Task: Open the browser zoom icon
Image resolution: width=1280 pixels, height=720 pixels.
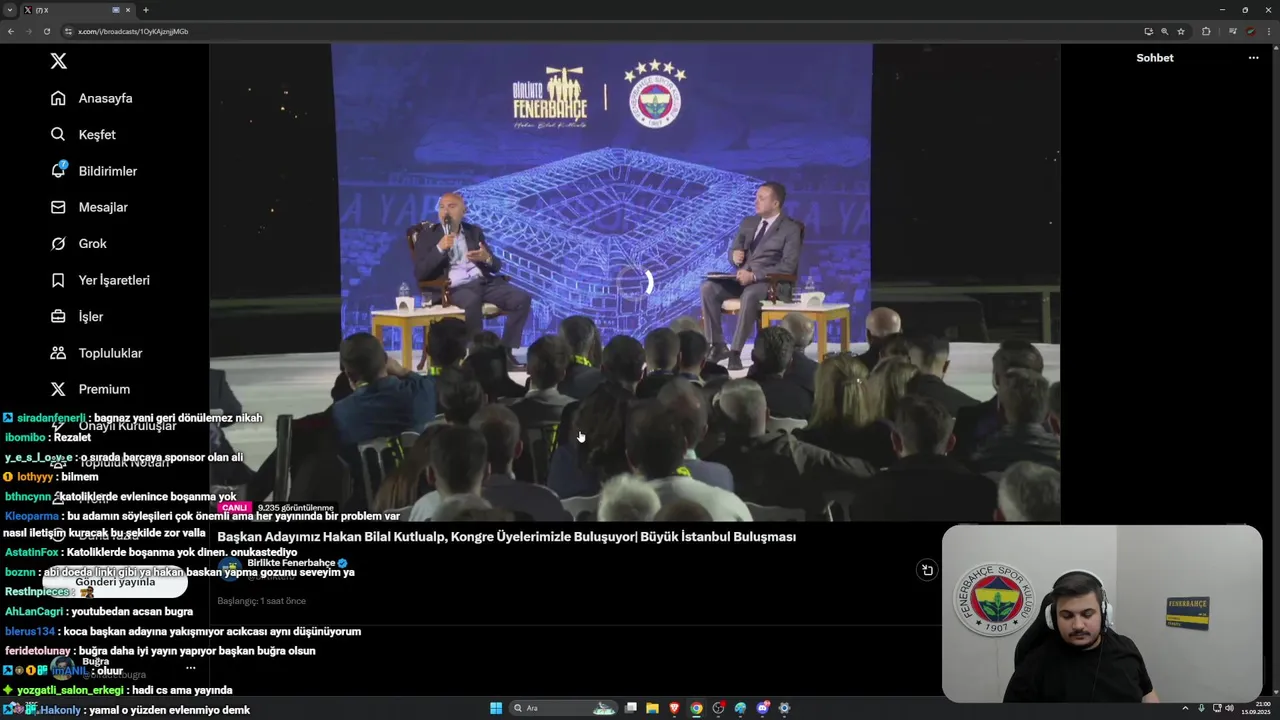Action: click(1164, 31)
